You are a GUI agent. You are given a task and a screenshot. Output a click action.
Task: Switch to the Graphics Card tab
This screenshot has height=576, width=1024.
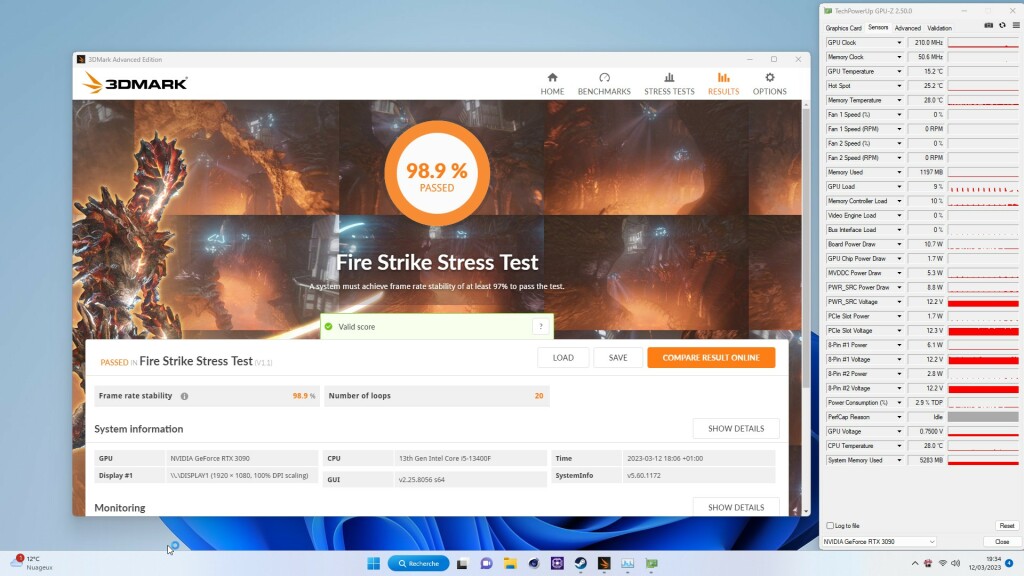coord(843,28)
